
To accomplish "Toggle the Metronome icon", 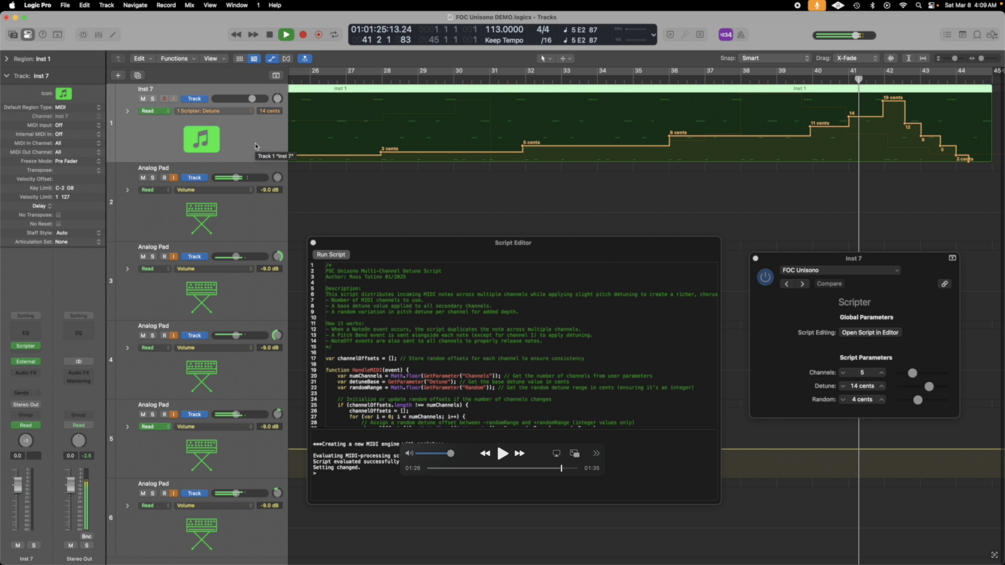I will (x=741, y=35).
